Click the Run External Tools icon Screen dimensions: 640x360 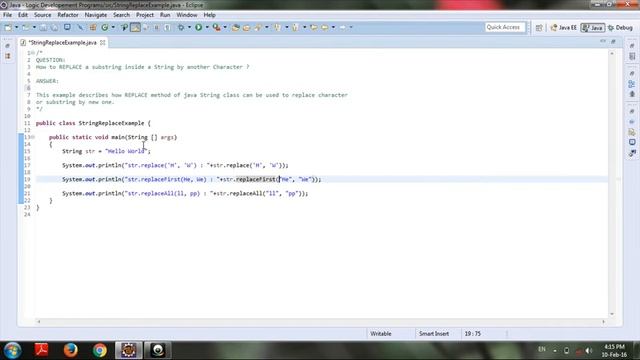coord(217,27)
